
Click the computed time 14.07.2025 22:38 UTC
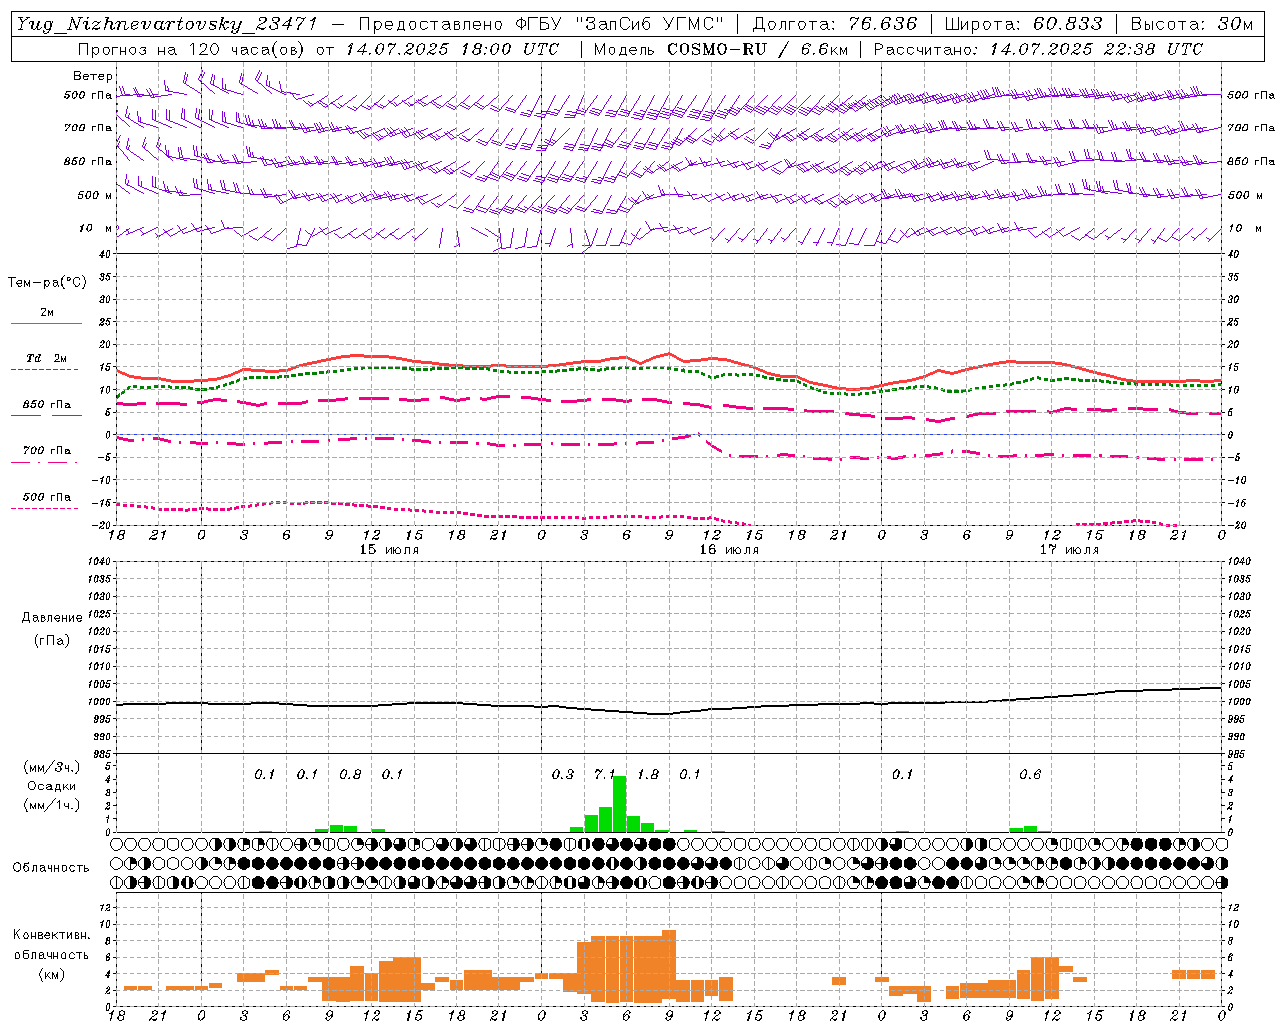point(1097,49)
